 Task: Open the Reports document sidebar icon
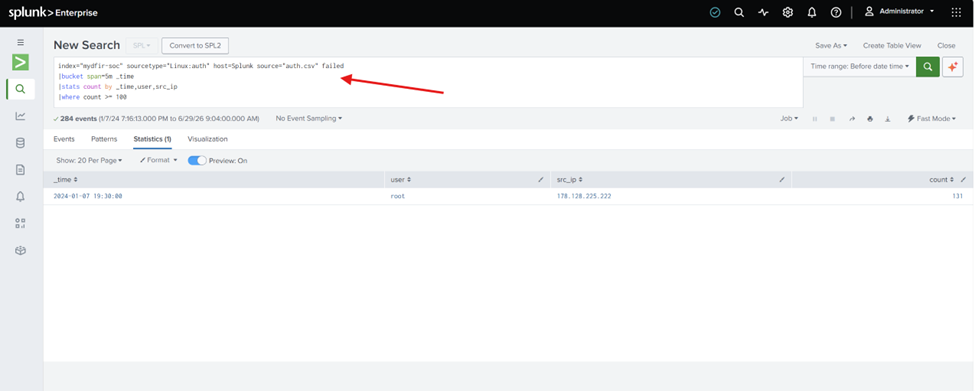coord(21,170)
